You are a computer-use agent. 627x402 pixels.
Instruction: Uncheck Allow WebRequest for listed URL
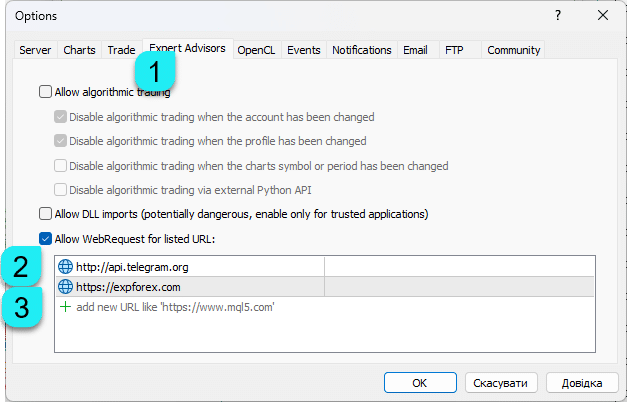tap(45, 238)
